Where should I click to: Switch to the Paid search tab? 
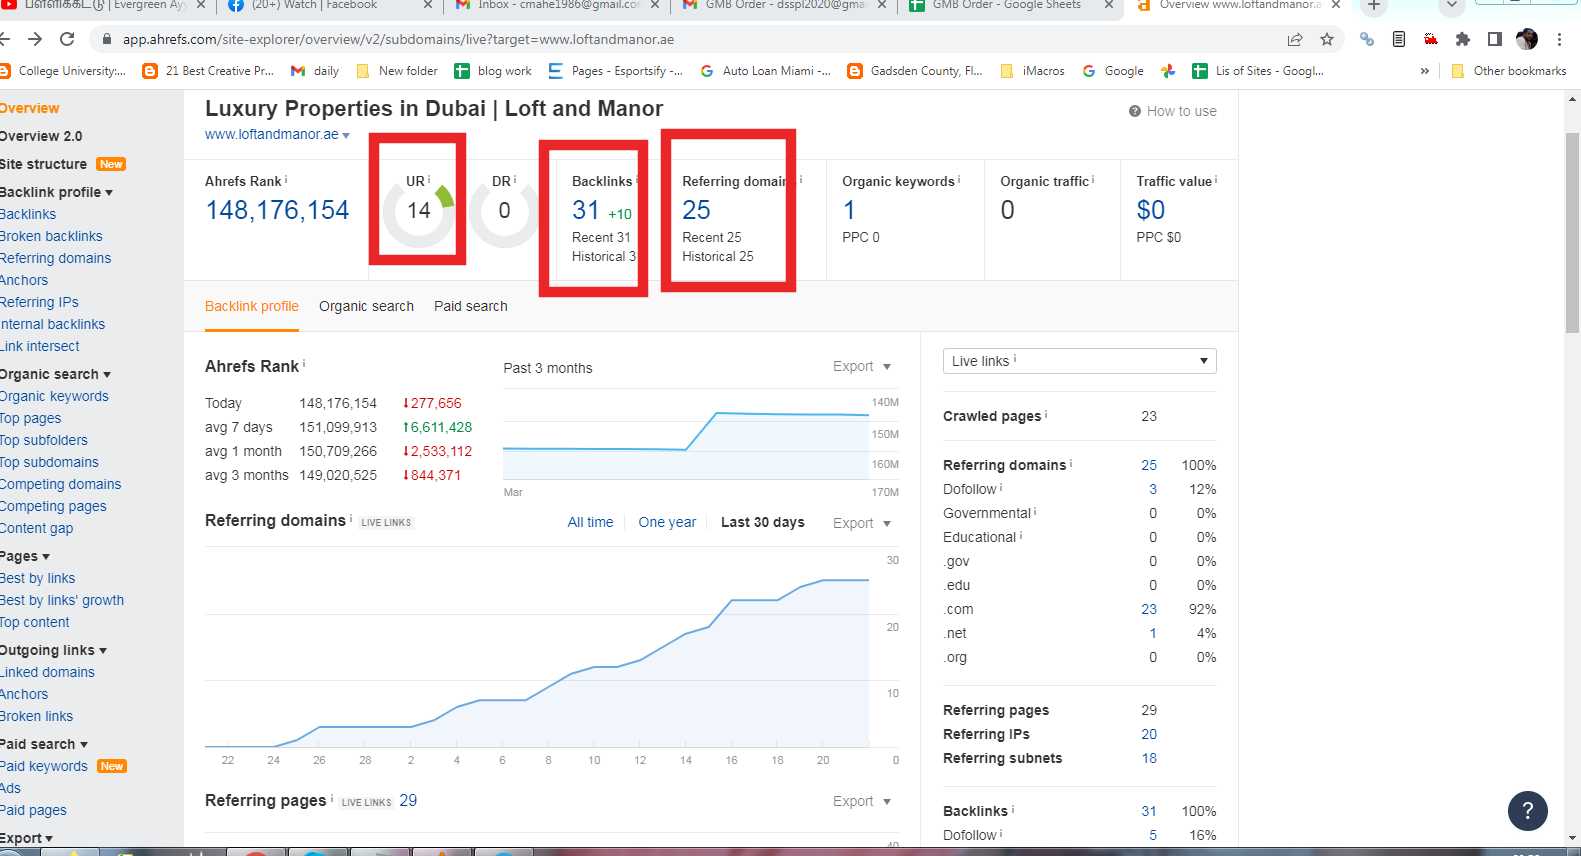point(471,306)
